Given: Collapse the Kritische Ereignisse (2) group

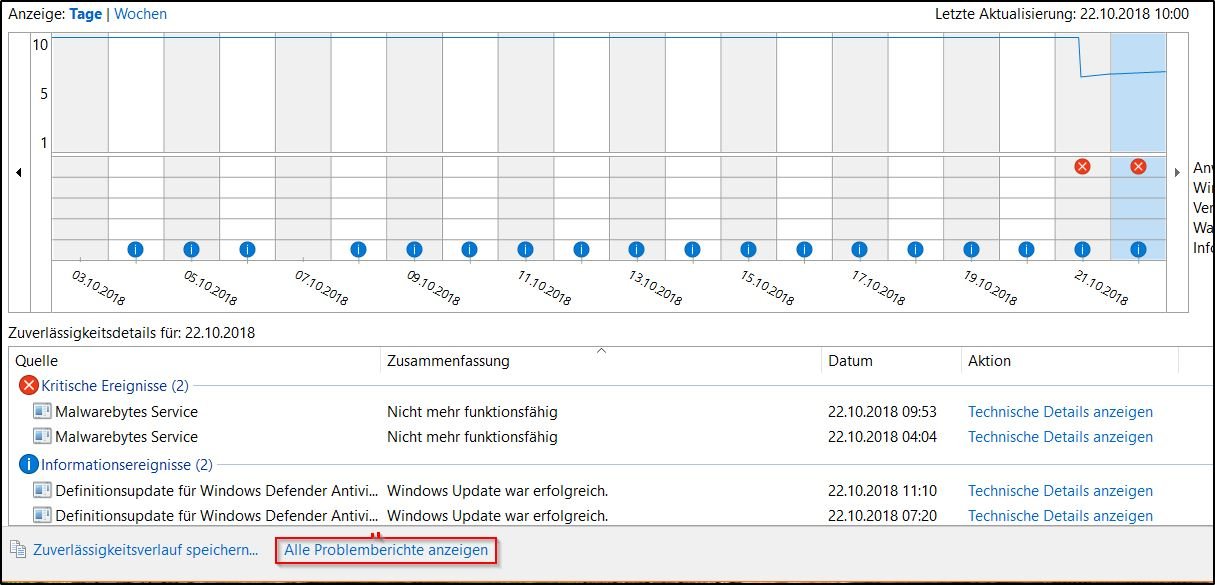Looking at the screenshot, I should click(x=115, y=386).
